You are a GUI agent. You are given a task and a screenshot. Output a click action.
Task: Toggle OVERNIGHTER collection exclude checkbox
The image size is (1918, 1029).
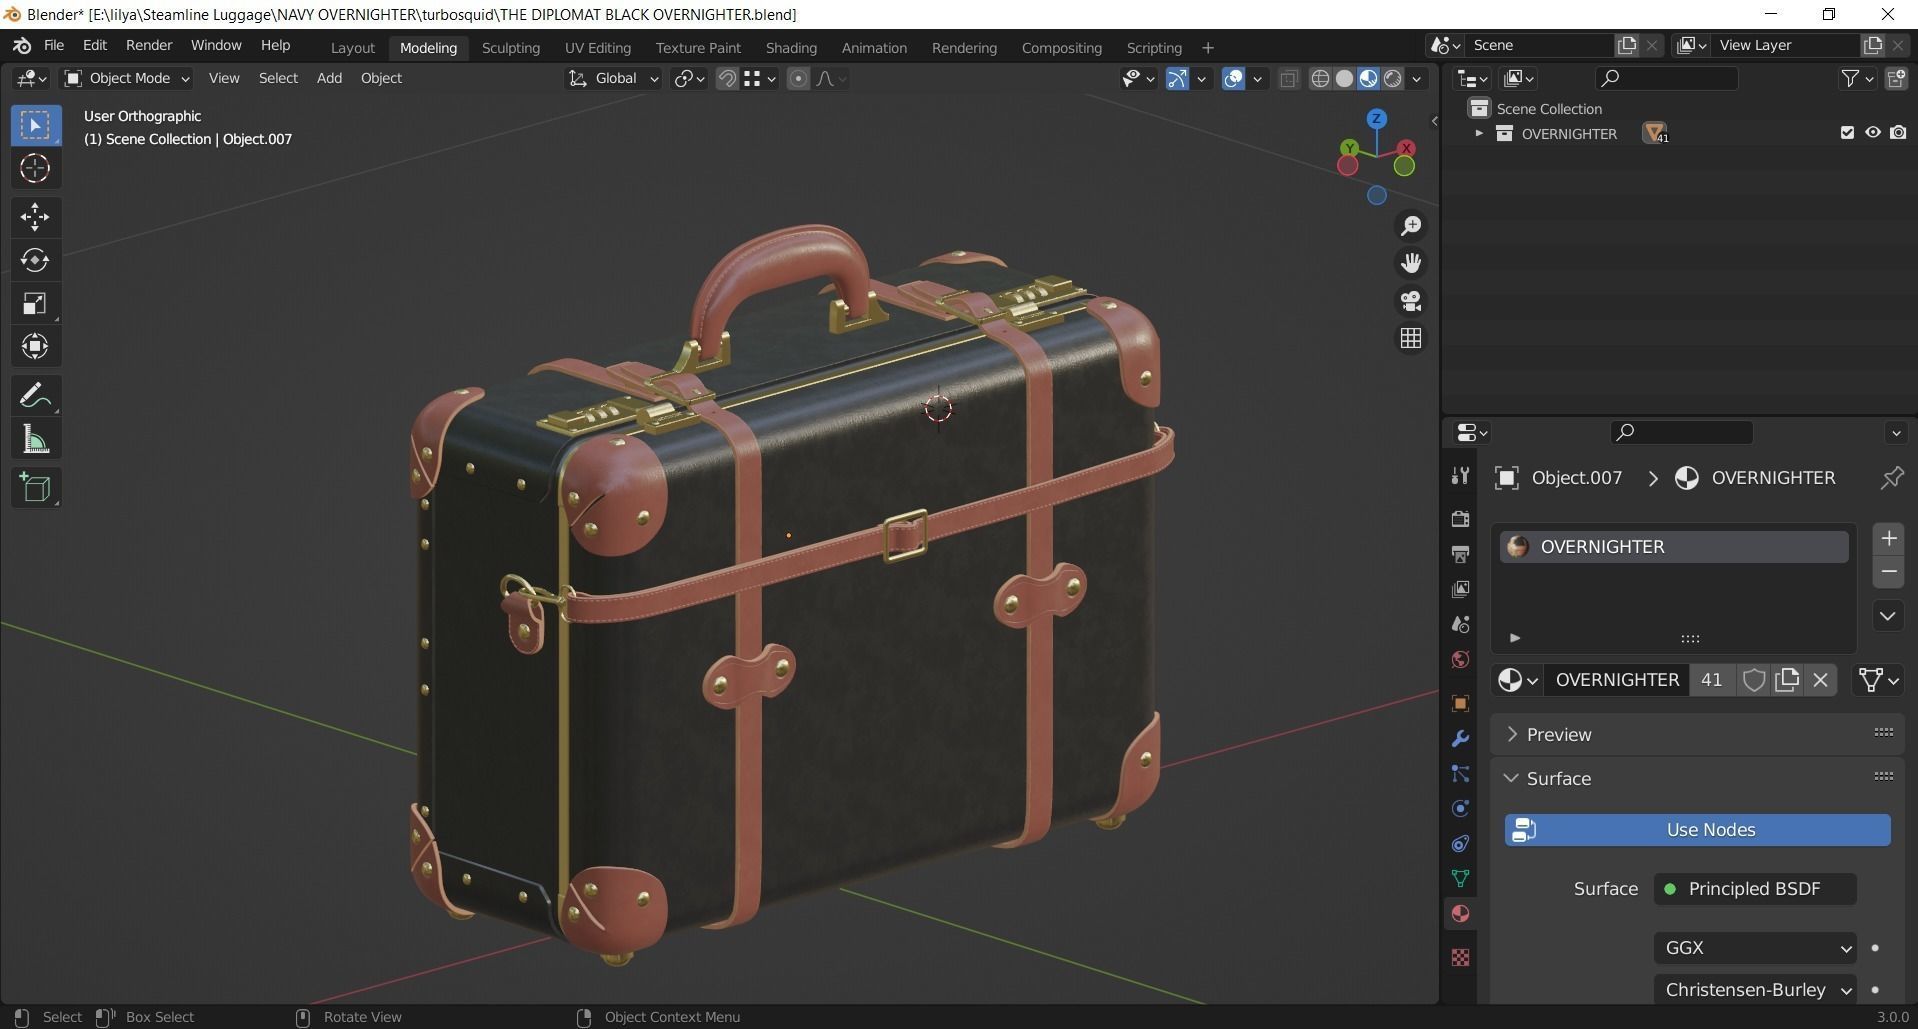1847,133
